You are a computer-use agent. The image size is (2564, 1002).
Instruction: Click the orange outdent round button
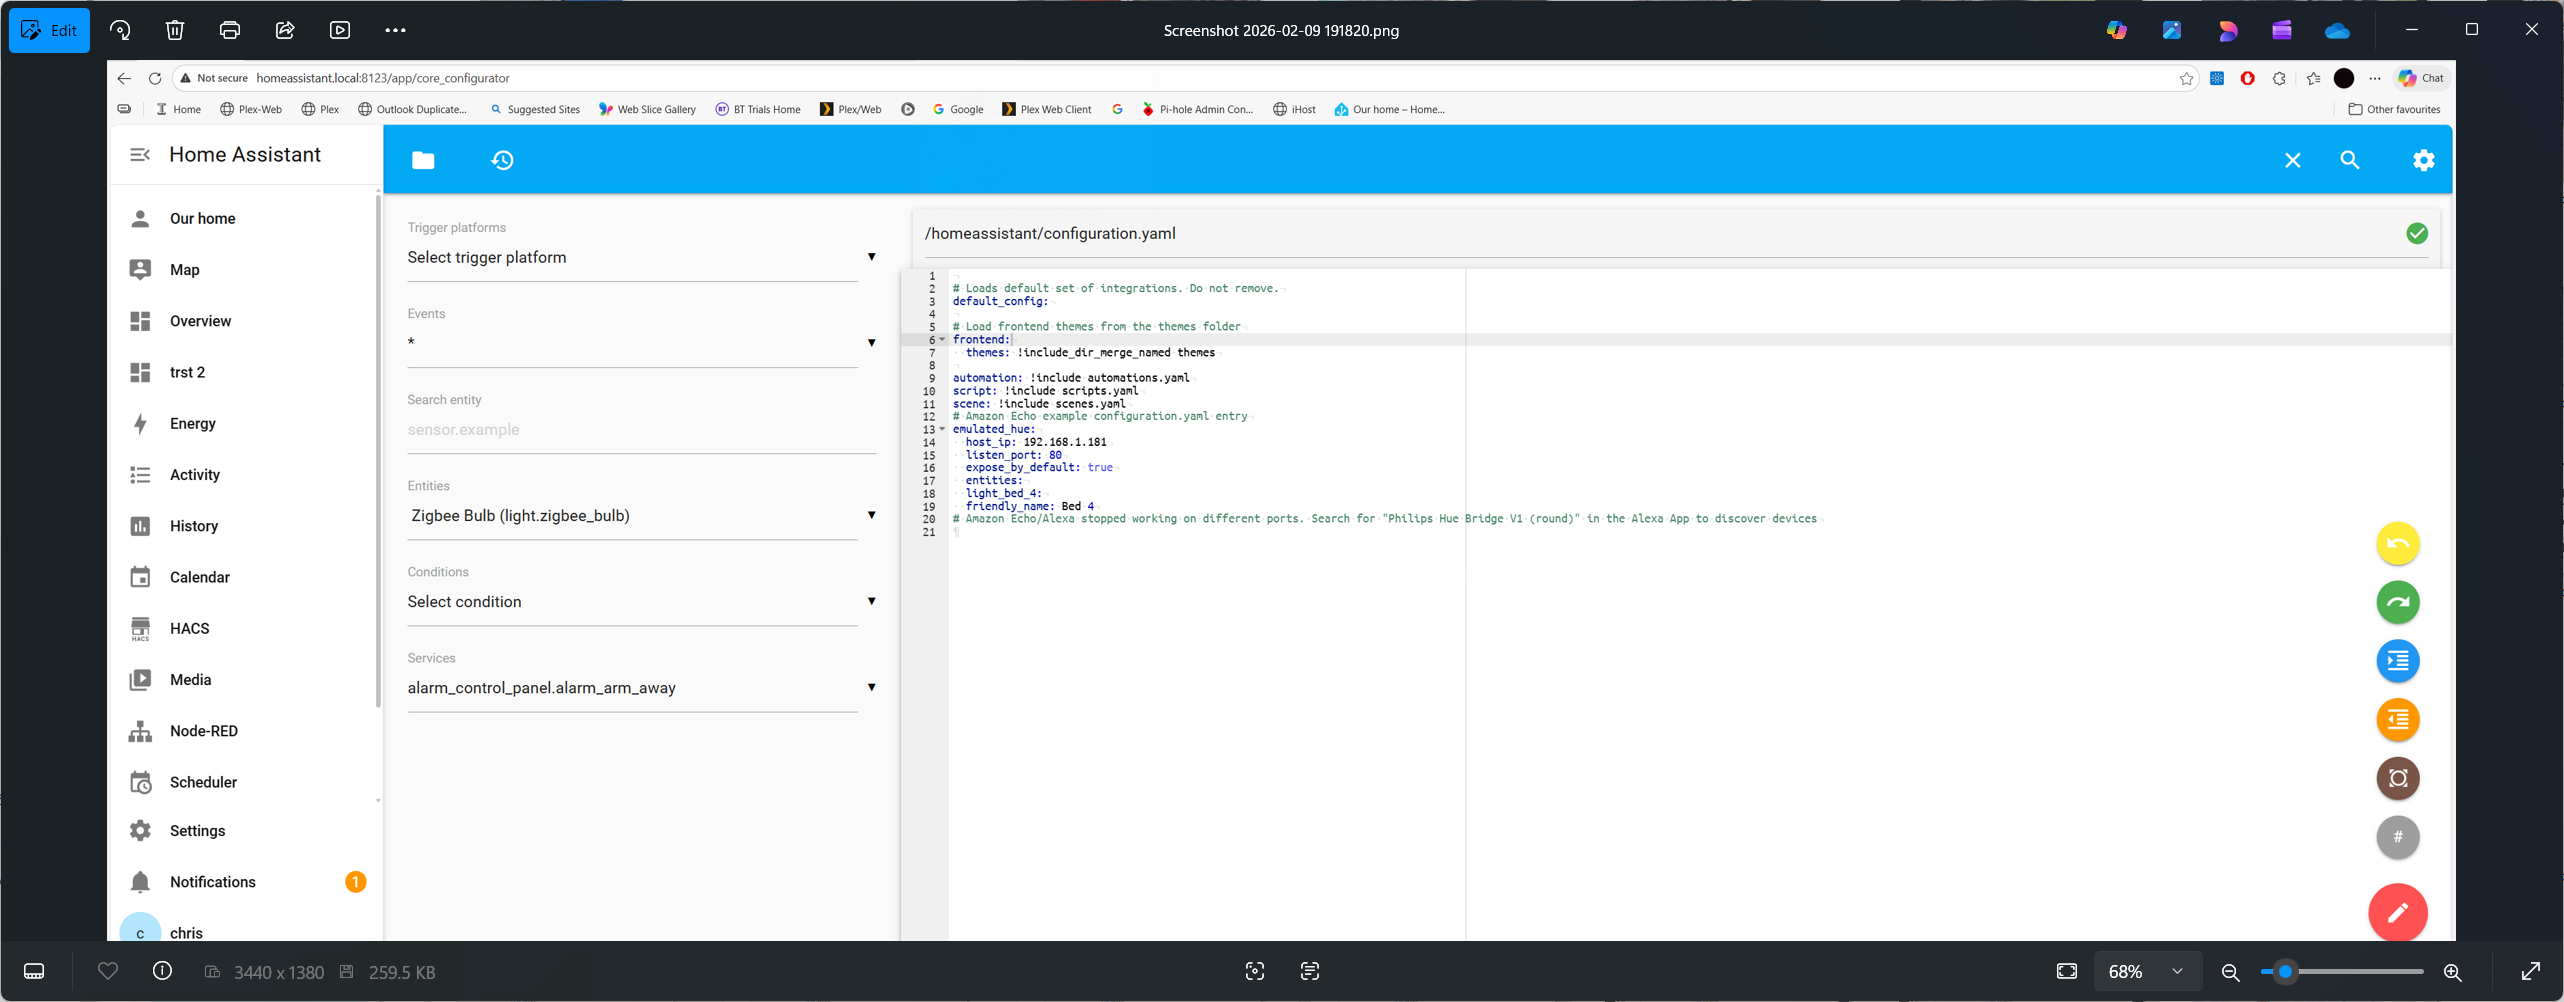(x=2397, y=720)
